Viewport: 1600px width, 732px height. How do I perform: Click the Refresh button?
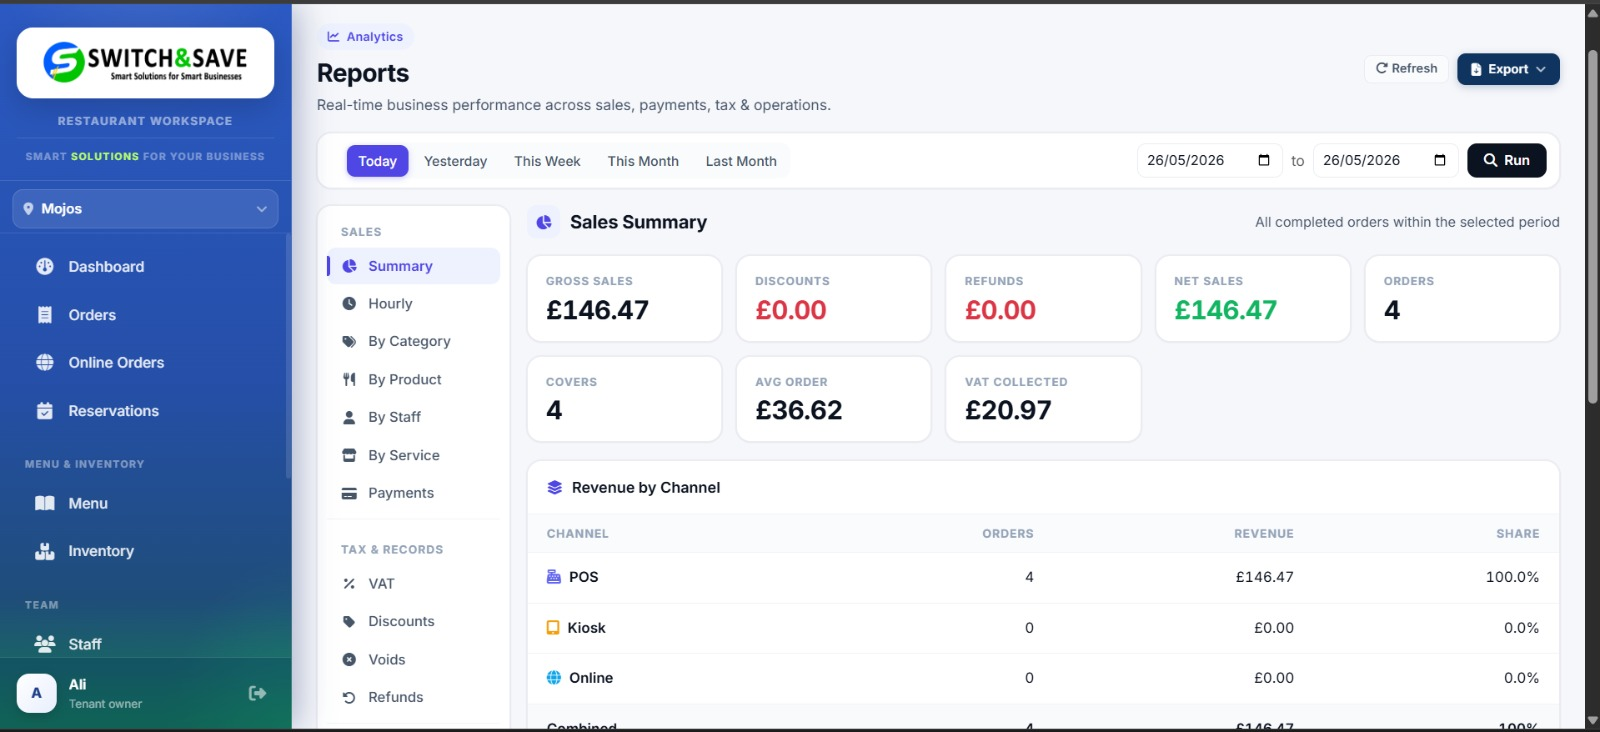pos(1406,69)
